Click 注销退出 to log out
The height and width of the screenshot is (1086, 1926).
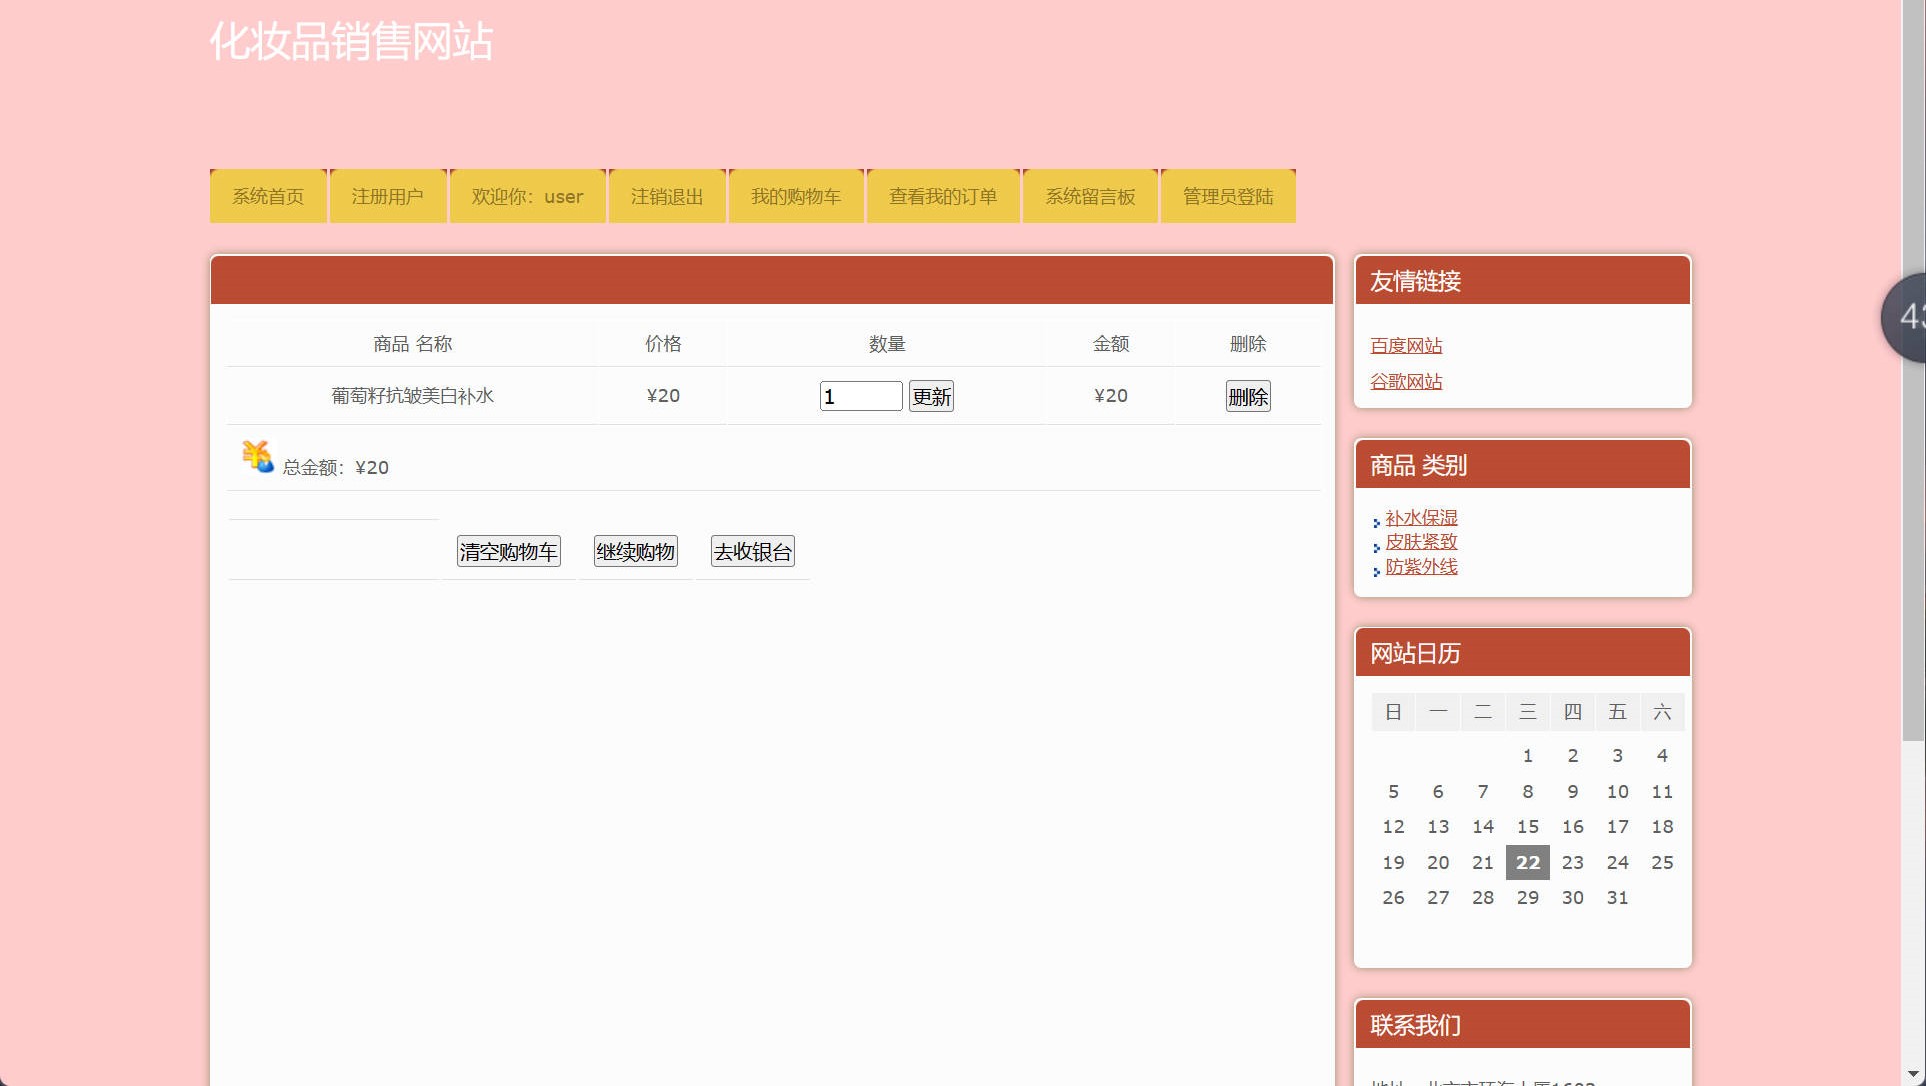[666, 196]
